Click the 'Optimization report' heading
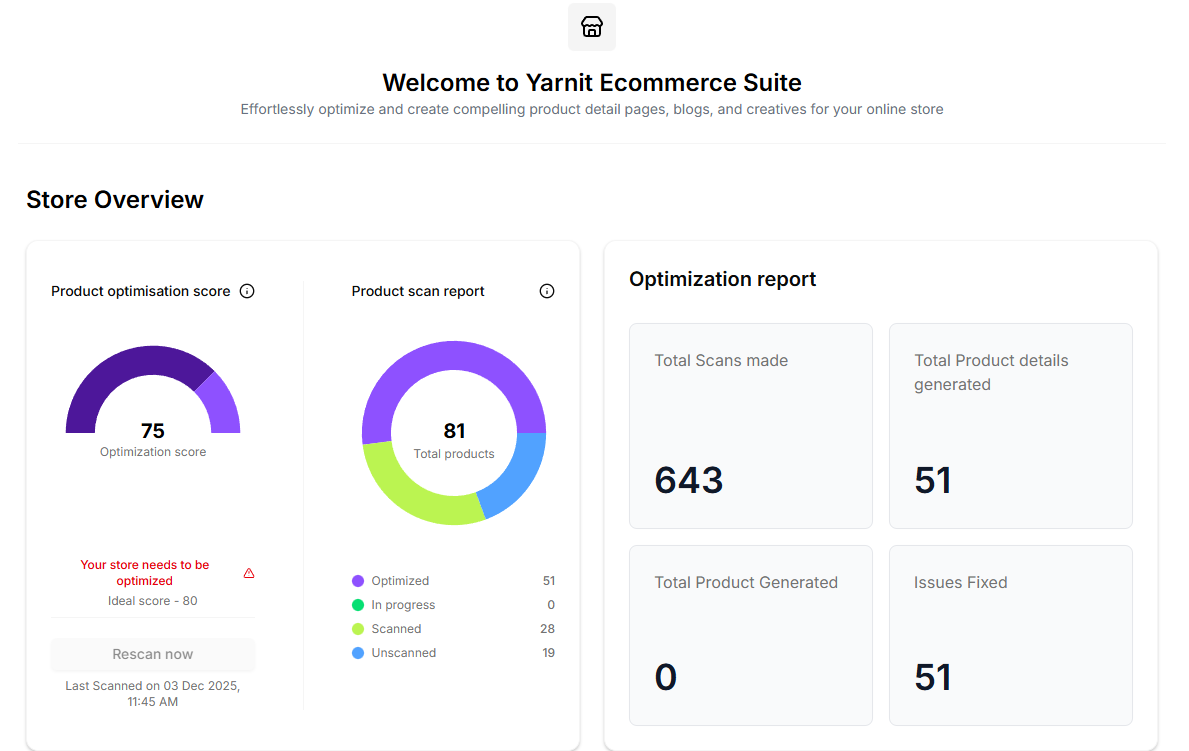 (x=723, y=279)
